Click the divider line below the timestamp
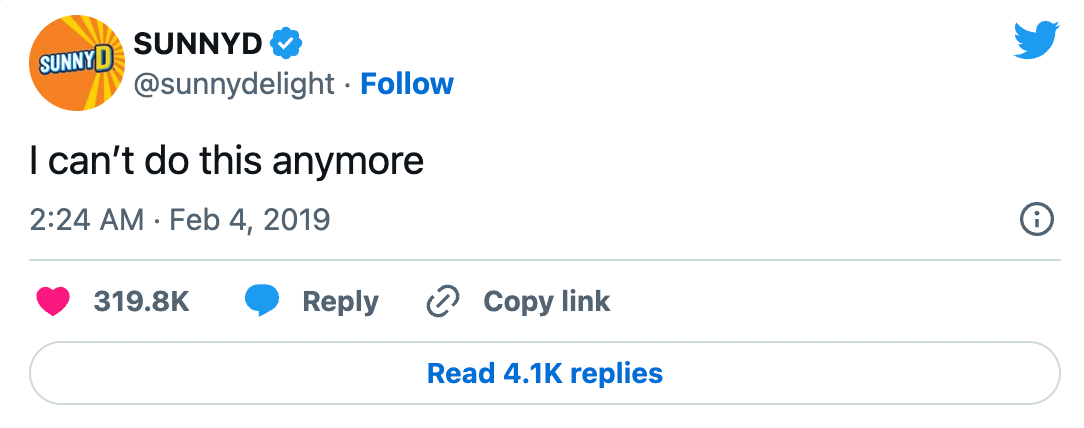The image size is (1084, 428). (x=544, y=260)
